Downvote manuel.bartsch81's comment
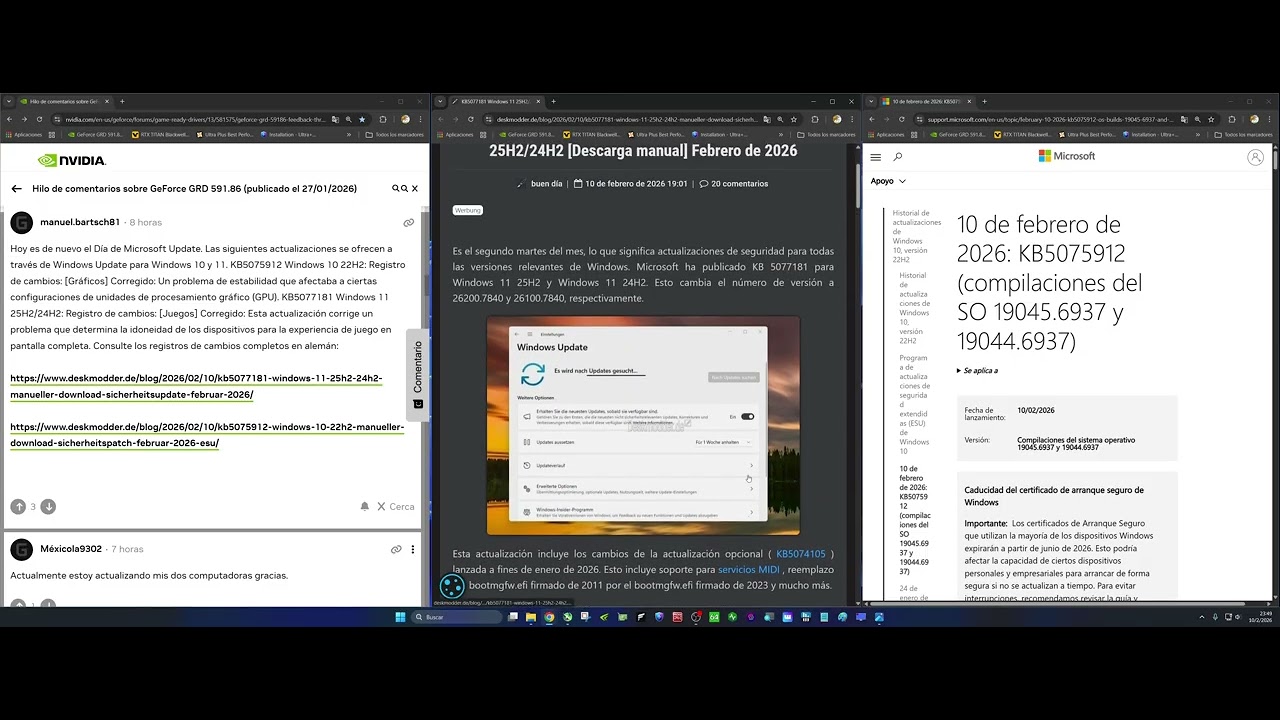1280x720 pixels. [48, 507]
